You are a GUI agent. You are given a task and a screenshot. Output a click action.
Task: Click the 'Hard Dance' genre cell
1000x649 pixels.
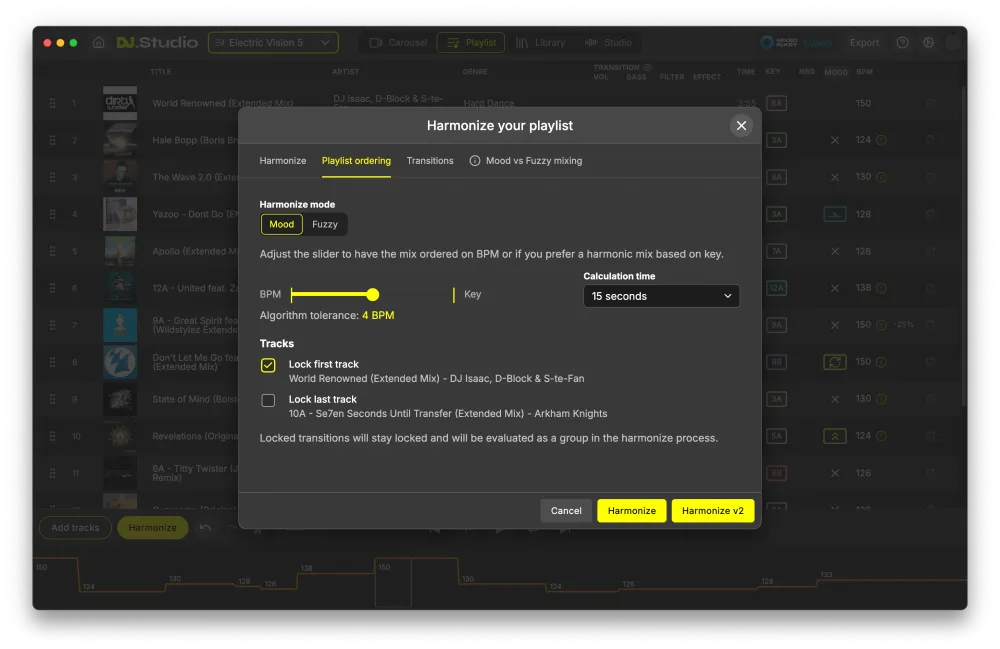[x=489, y=103]
